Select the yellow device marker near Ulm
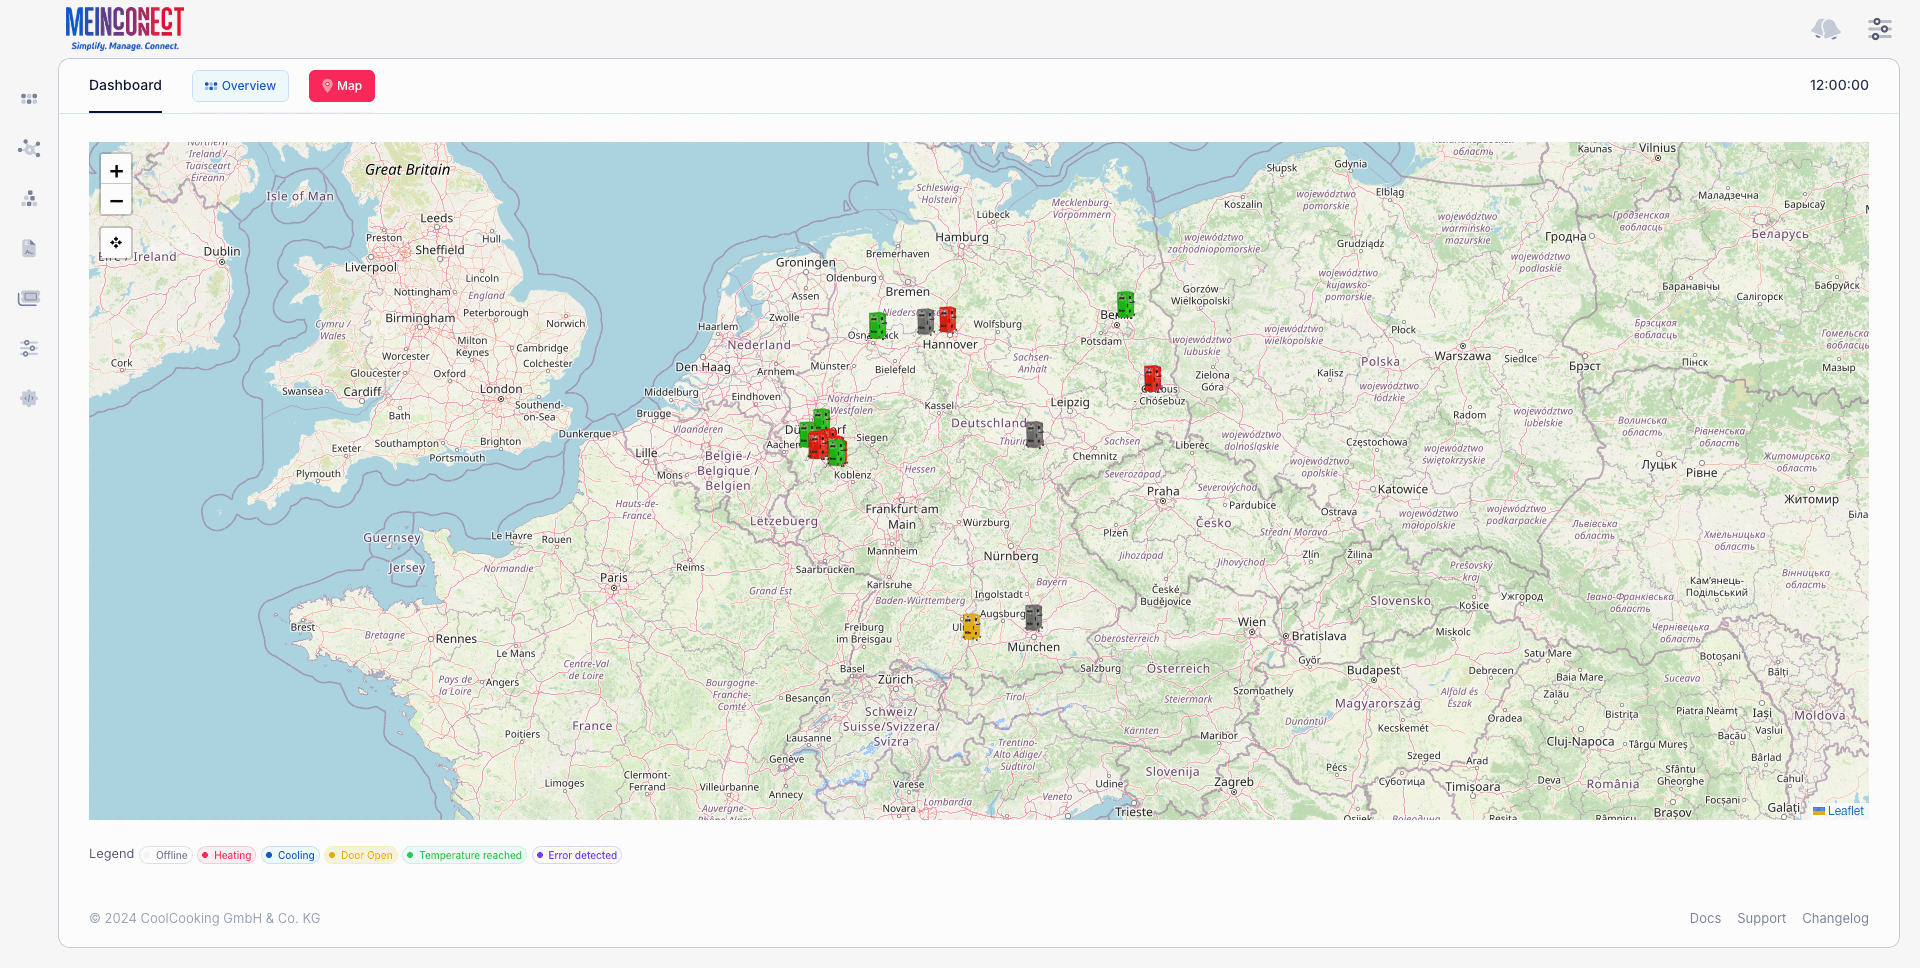This screenshot has height=968, width=1920. [x=971, y=626]
